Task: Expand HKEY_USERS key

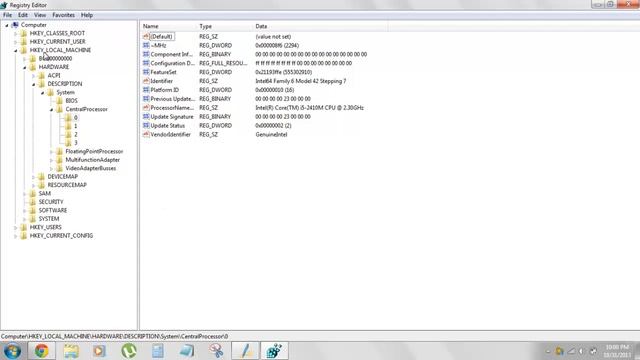Action: click(16, 227)
